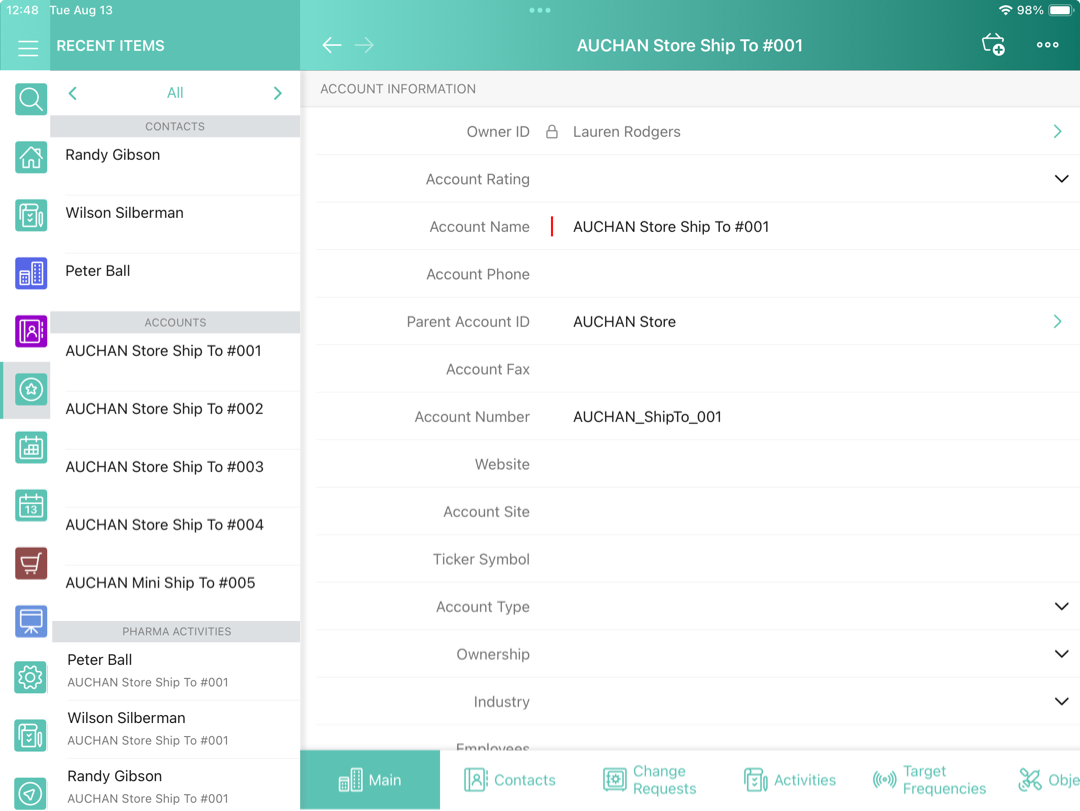Open the three-dot more options menu
1080x811 pixels.
point(1047,45)
